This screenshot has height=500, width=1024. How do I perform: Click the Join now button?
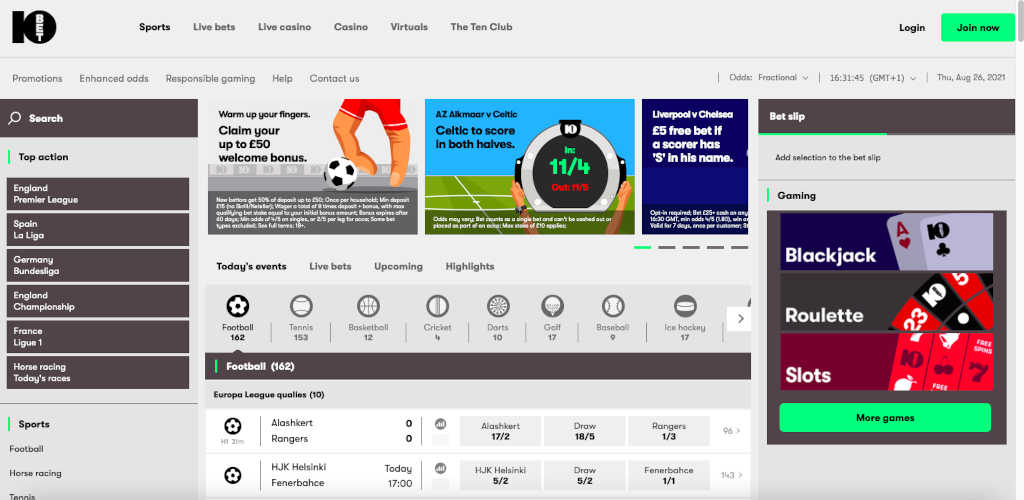[978, 27]
